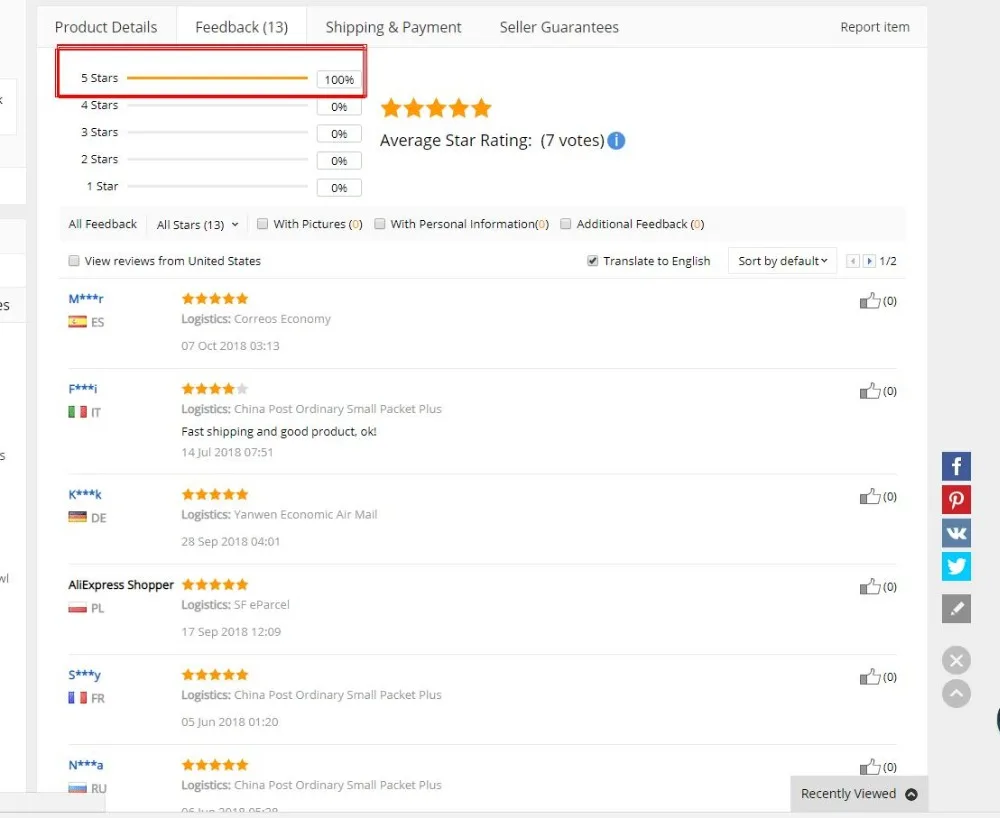The width and height of the screenshot is (1000, 818).
Task: Open reviewer N***a profile link
Action: (x=85, y=764)
